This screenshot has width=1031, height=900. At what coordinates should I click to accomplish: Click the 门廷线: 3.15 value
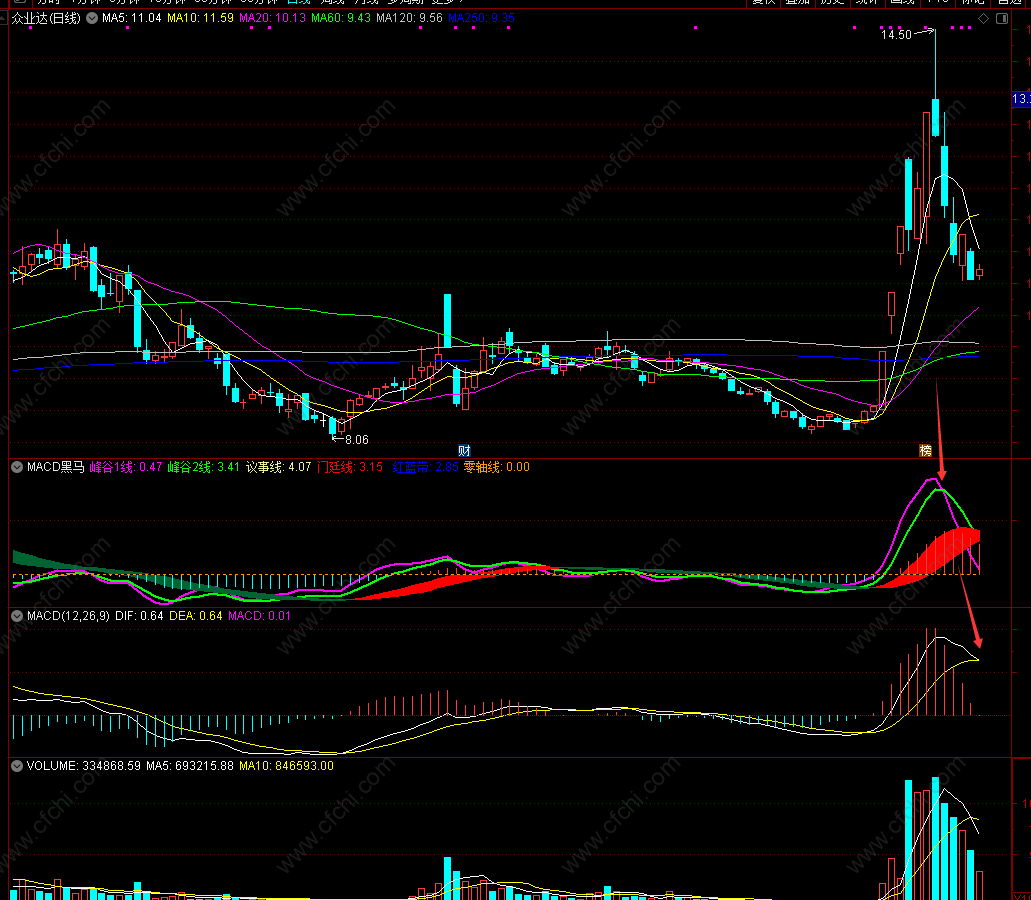350,467
